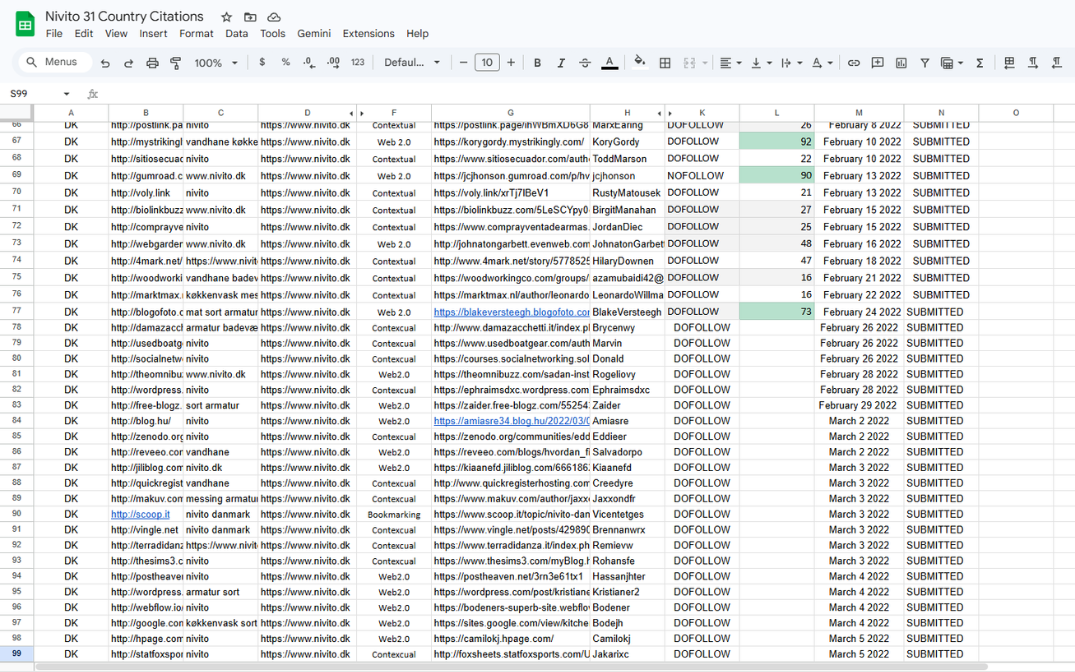The width and height of the screenshot is (1075, 672).
Task: Open the Default font family dropdown
Action: [x=412, y=63]
